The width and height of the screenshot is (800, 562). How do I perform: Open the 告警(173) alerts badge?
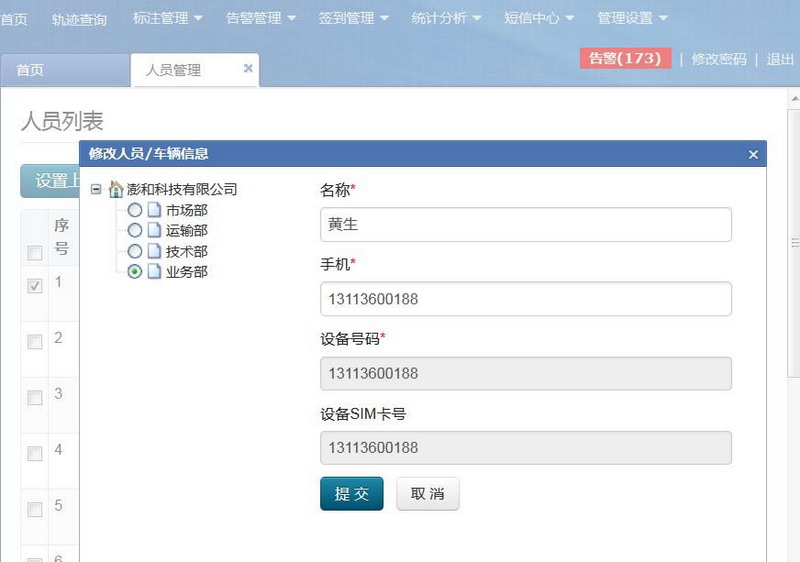625,58
